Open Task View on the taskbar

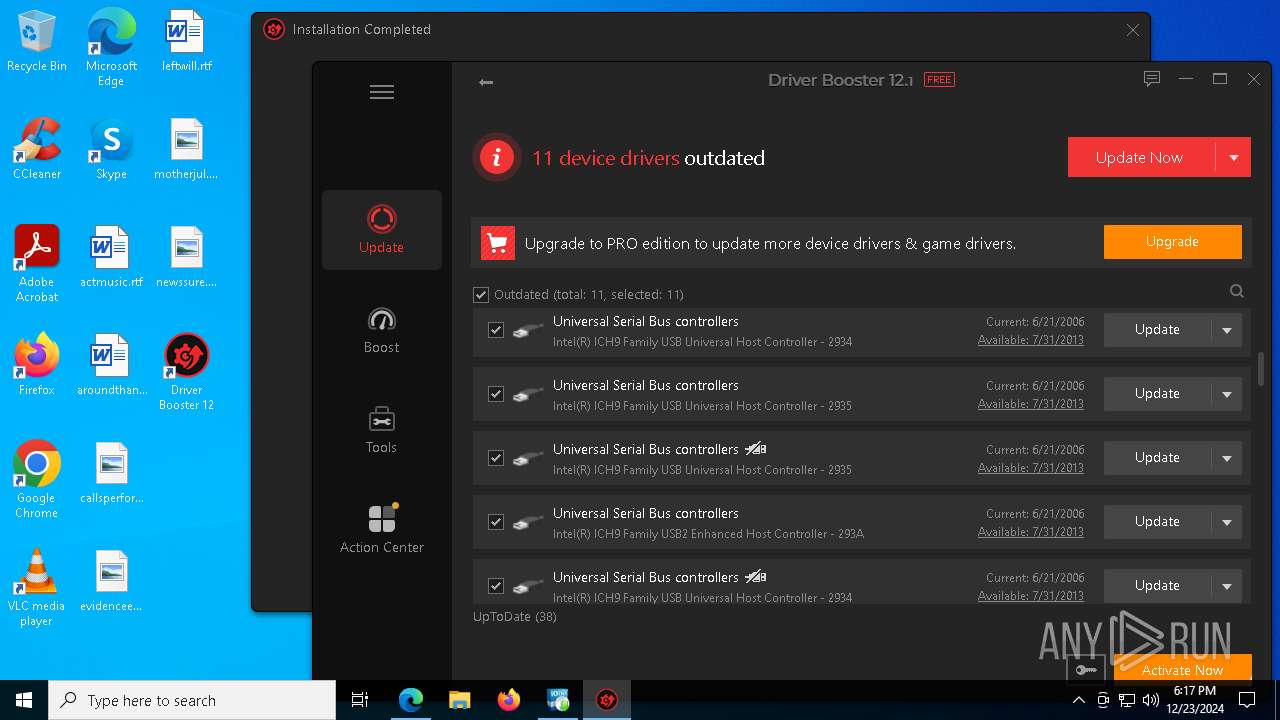[x=360, y=700]
